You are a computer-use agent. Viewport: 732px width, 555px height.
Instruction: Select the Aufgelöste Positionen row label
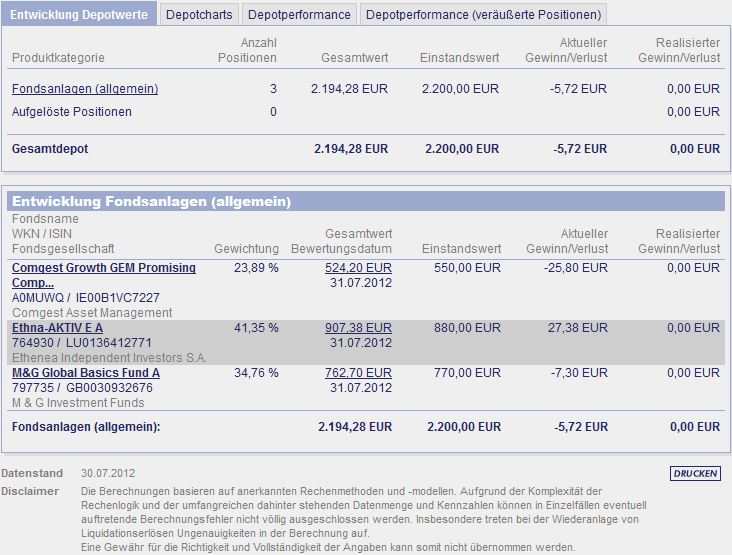[72, 112]
